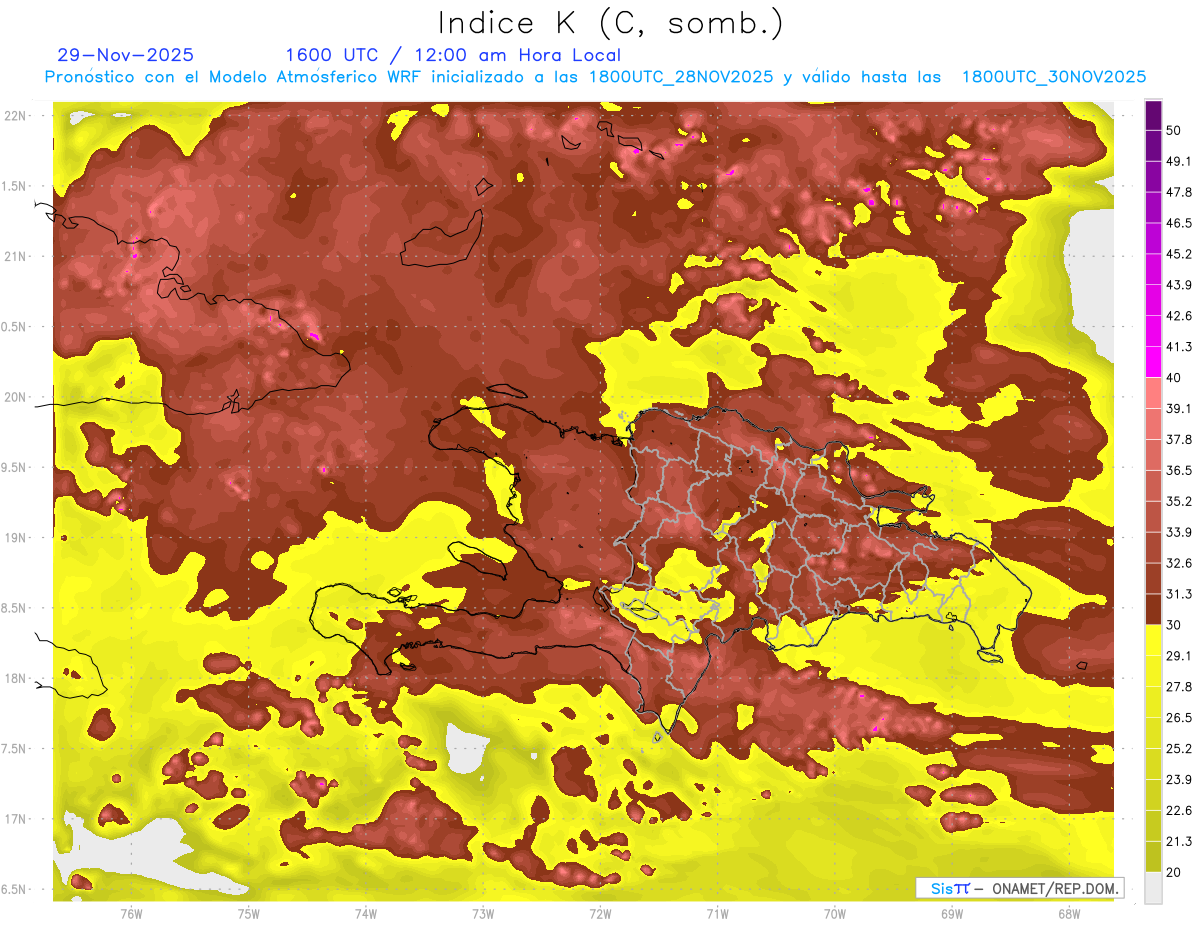
Task: Click the '46.5' colorbar label
Action: tap(1179, 223)
